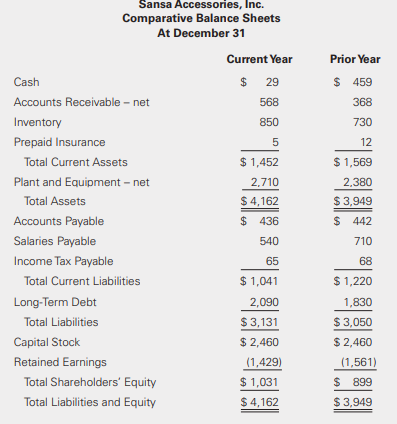
Task: Click the Plant and Equipment – net label
Action: click(81, 182)
